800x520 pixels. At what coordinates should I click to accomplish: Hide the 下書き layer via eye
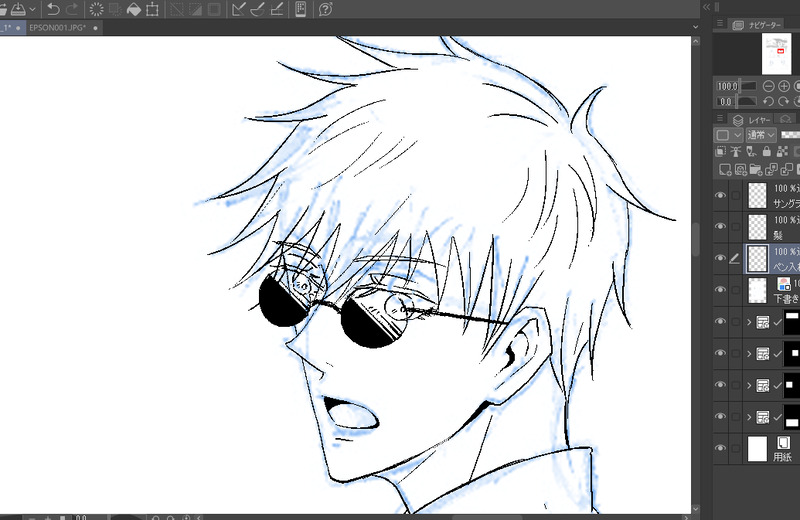[720, 290]
